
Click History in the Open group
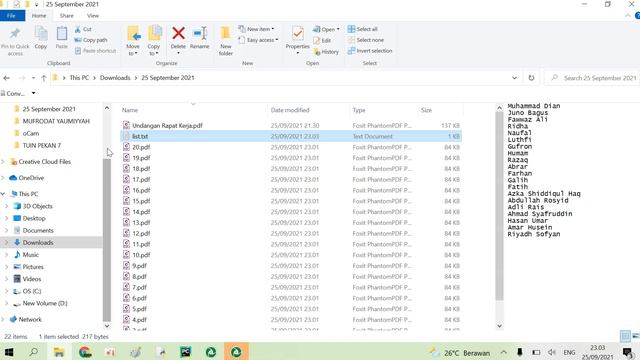click(x=326, y=52)
